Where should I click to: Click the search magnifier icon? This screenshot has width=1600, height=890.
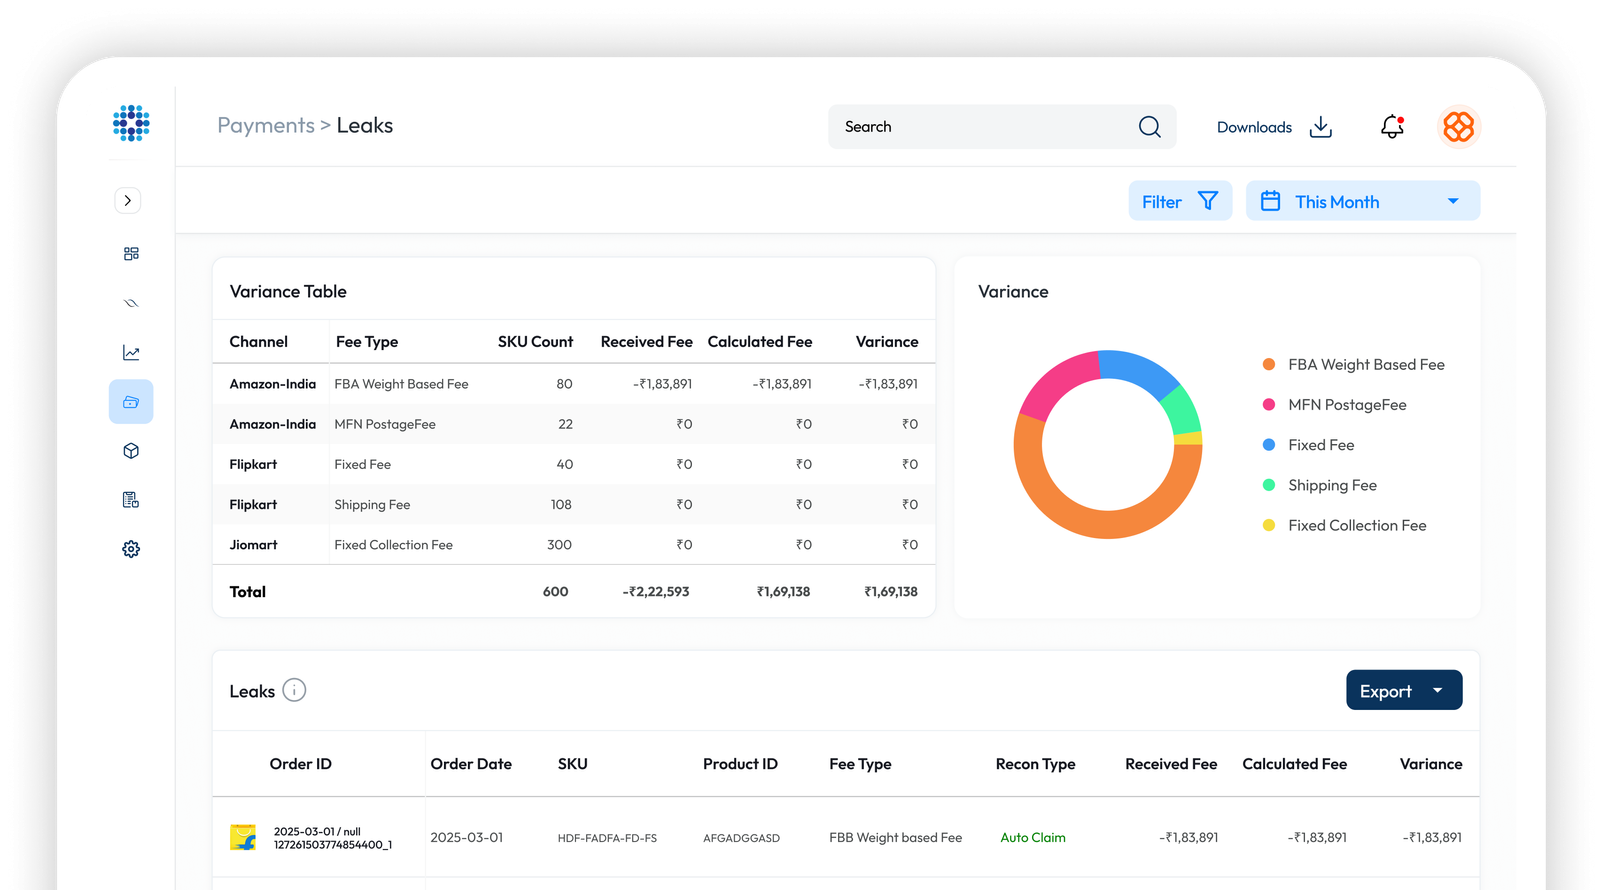point(1149,127)
